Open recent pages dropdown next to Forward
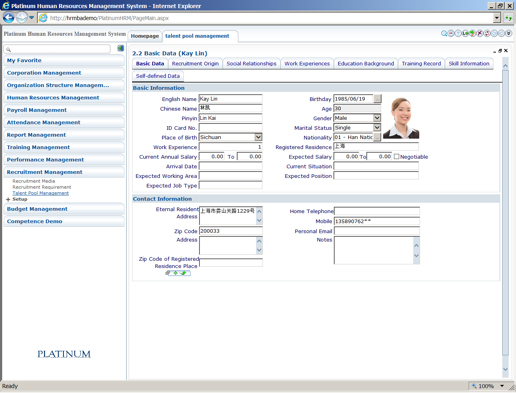 pyautogui.click(x=31, y=18)
